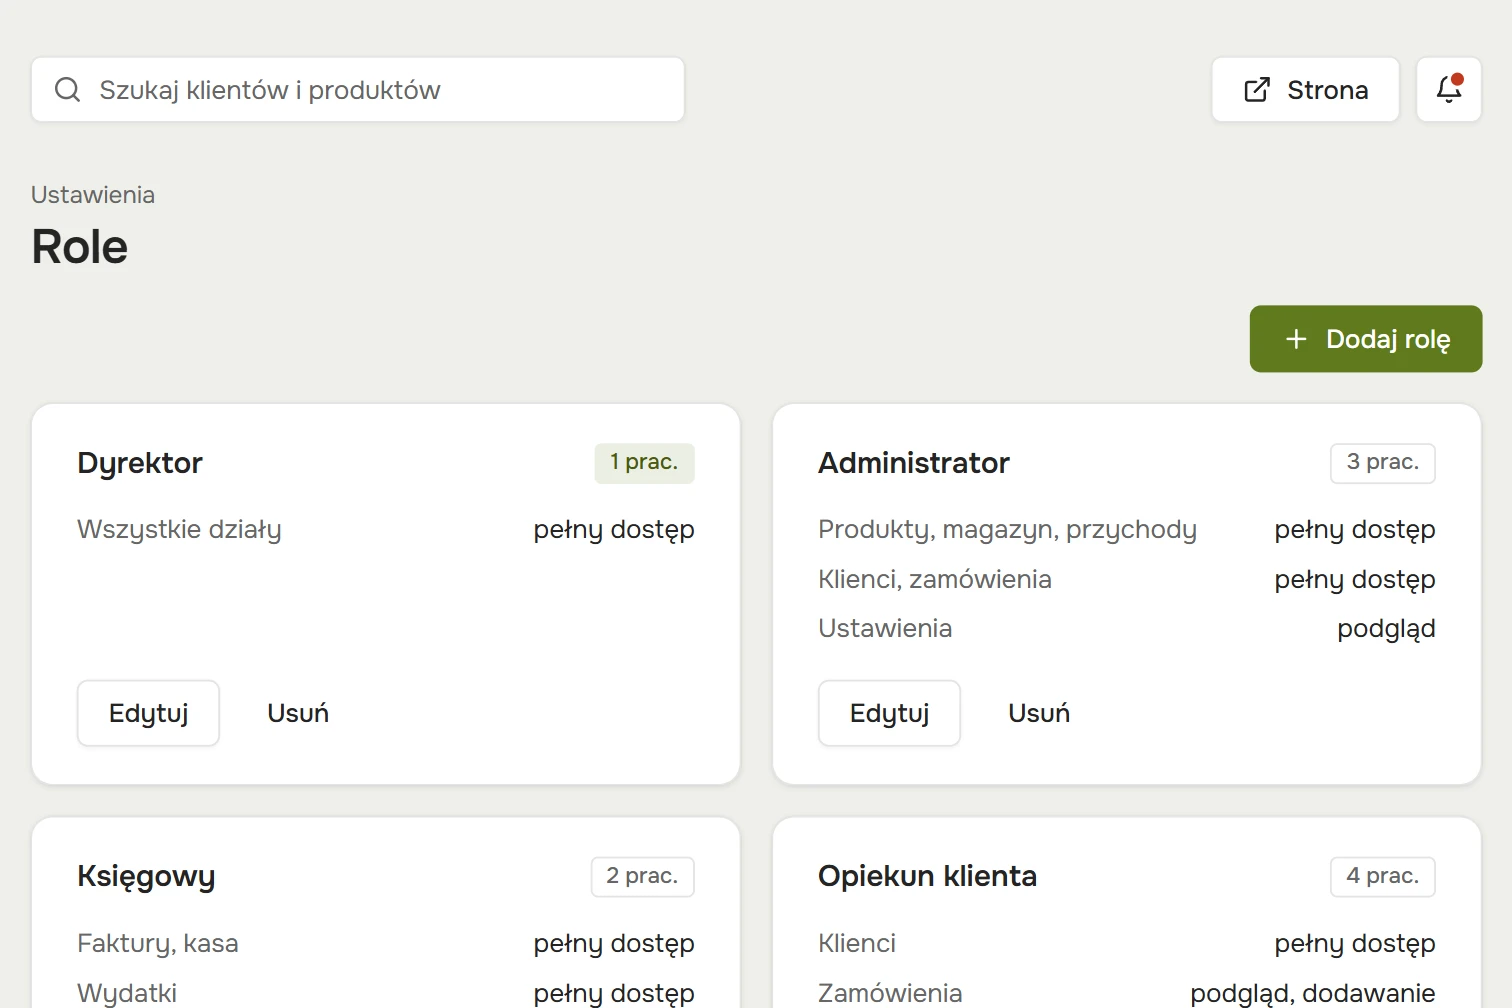This screenshot has height=1008, width=1512.
Task: Click pełny dostęp beside Faktury, kasa
Action: (x=614, y=944)
